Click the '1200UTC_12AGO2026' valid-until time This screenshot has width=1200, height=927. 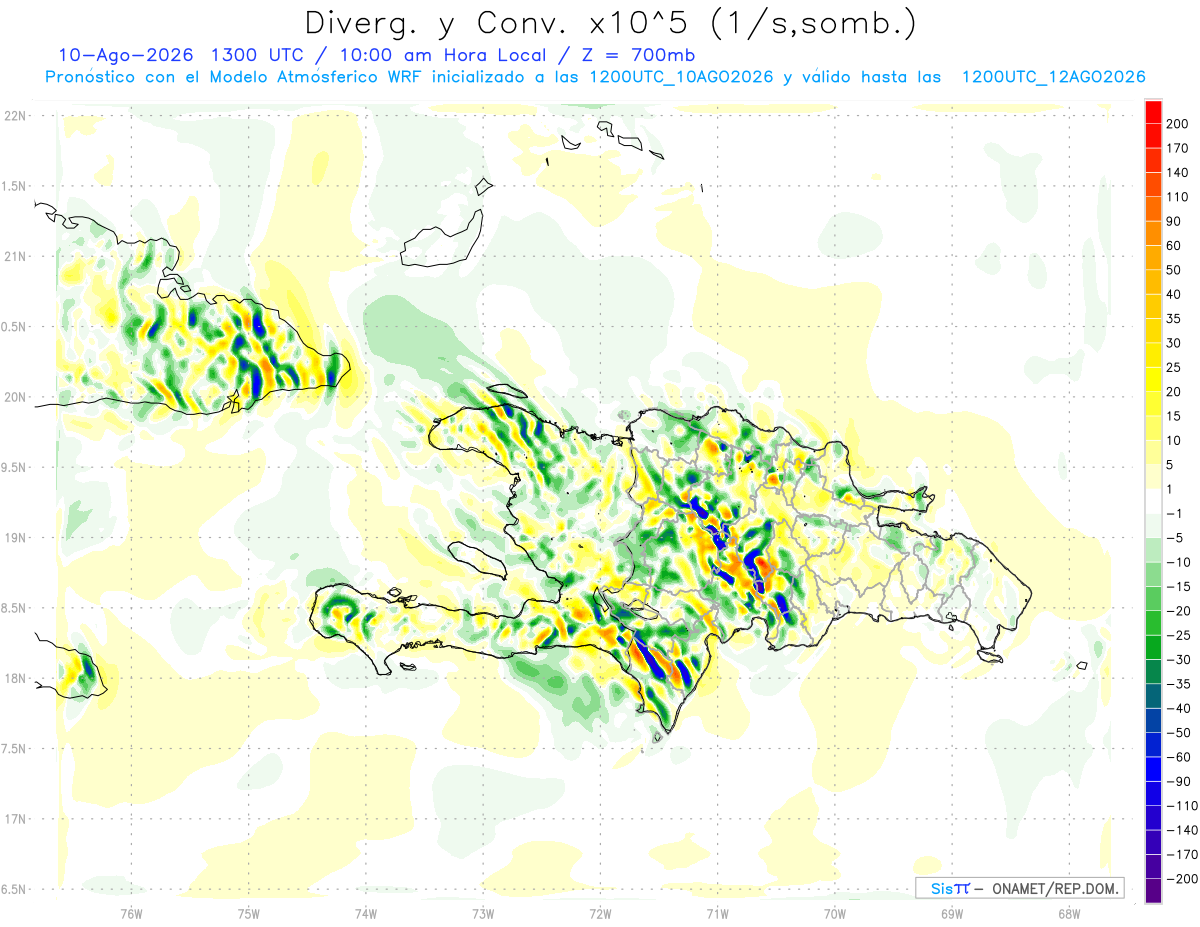coord(1053,77)
